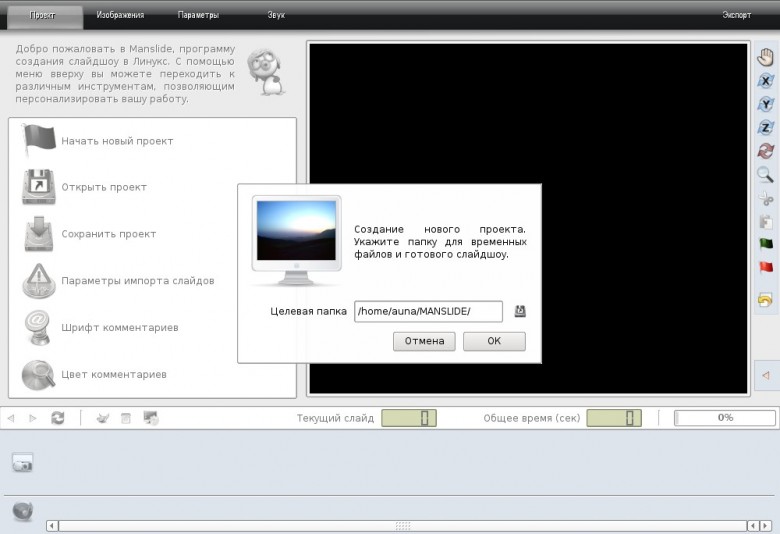Click the yellow undo arrow icon

point(766,300)
